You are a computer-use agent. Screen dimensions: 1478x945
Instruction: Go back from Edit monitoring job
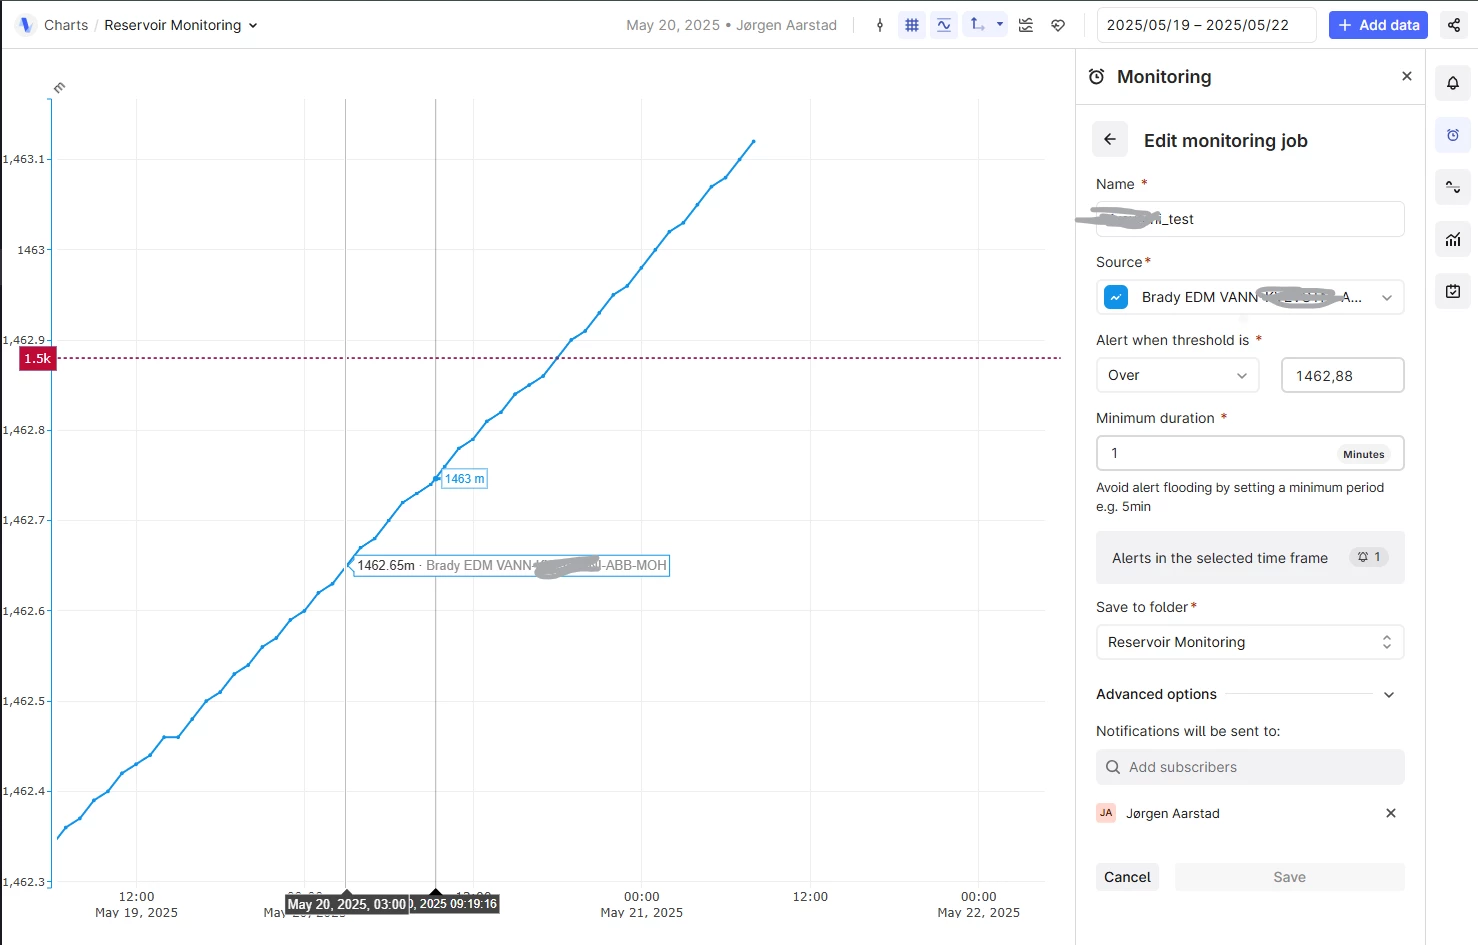click(1110, 140)
